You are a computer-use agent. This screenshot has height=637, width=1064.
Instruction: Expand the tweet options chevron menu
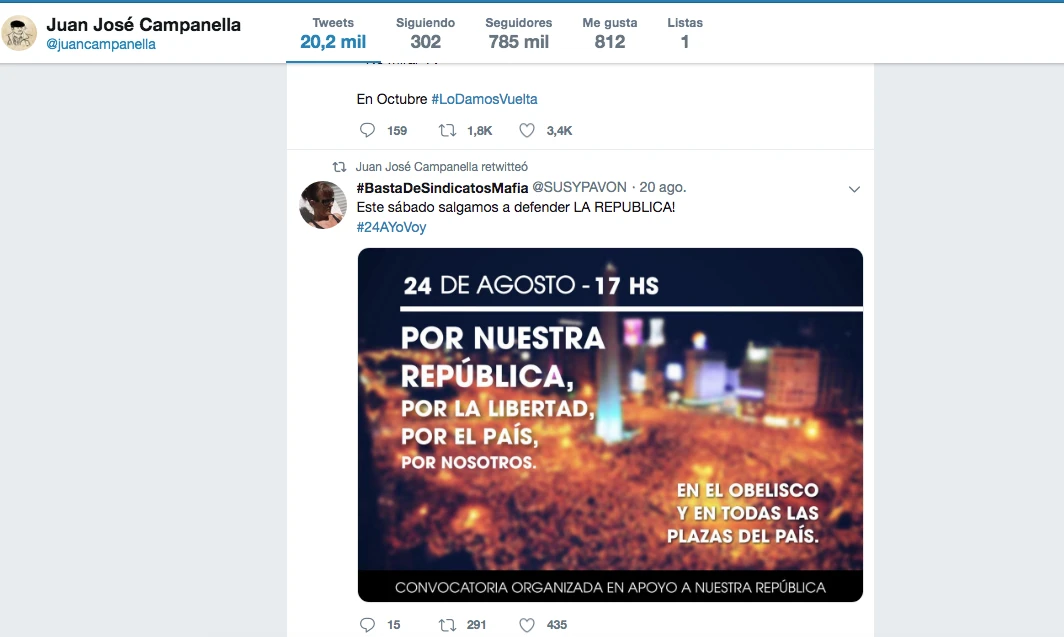[854, 189]
